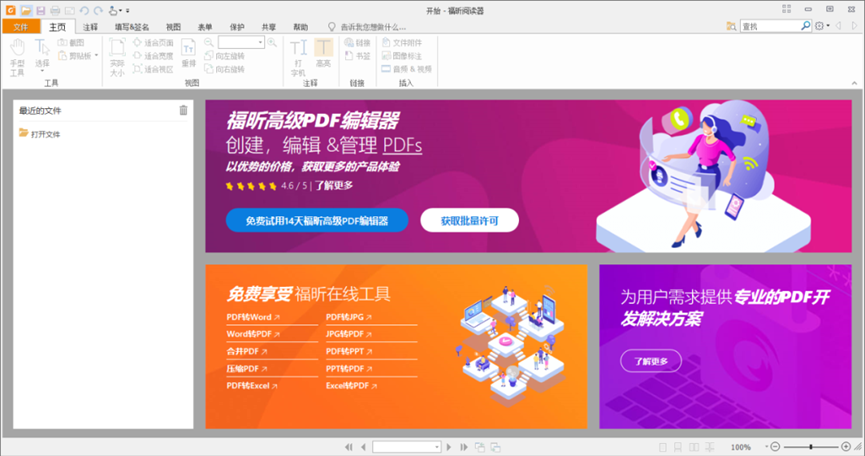This screenshot has height=456, width=865.
Task: Click the 链接 link tool
Action: [x=357, y=42]
